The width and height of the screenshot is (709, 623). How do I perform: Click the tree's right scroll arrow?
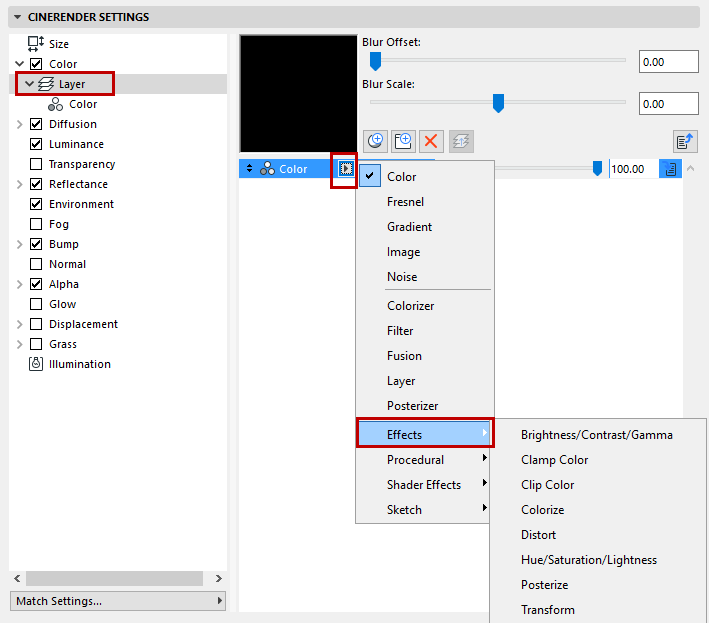[218, 578]
